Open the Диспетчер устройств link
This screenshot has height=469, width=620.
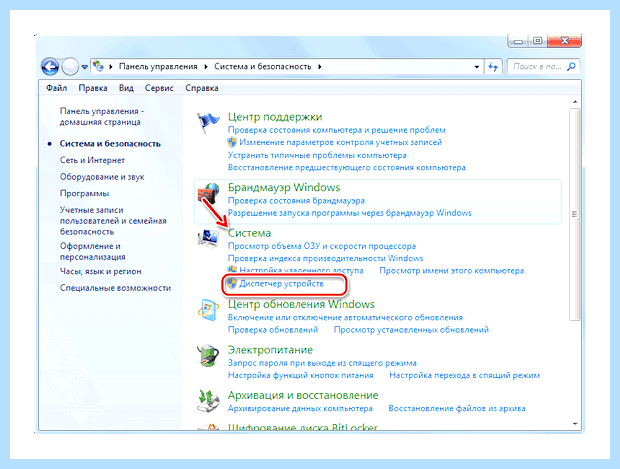click(x=281, y=284)
